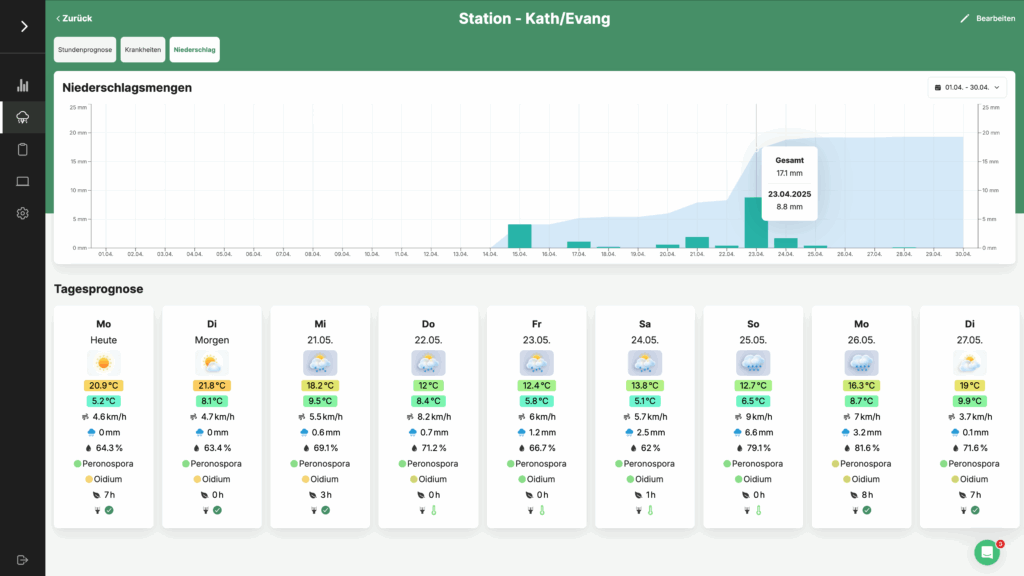Switch to the Stundenprognose tab
This screenshot has height=576, width=1024.
point(85,49)
